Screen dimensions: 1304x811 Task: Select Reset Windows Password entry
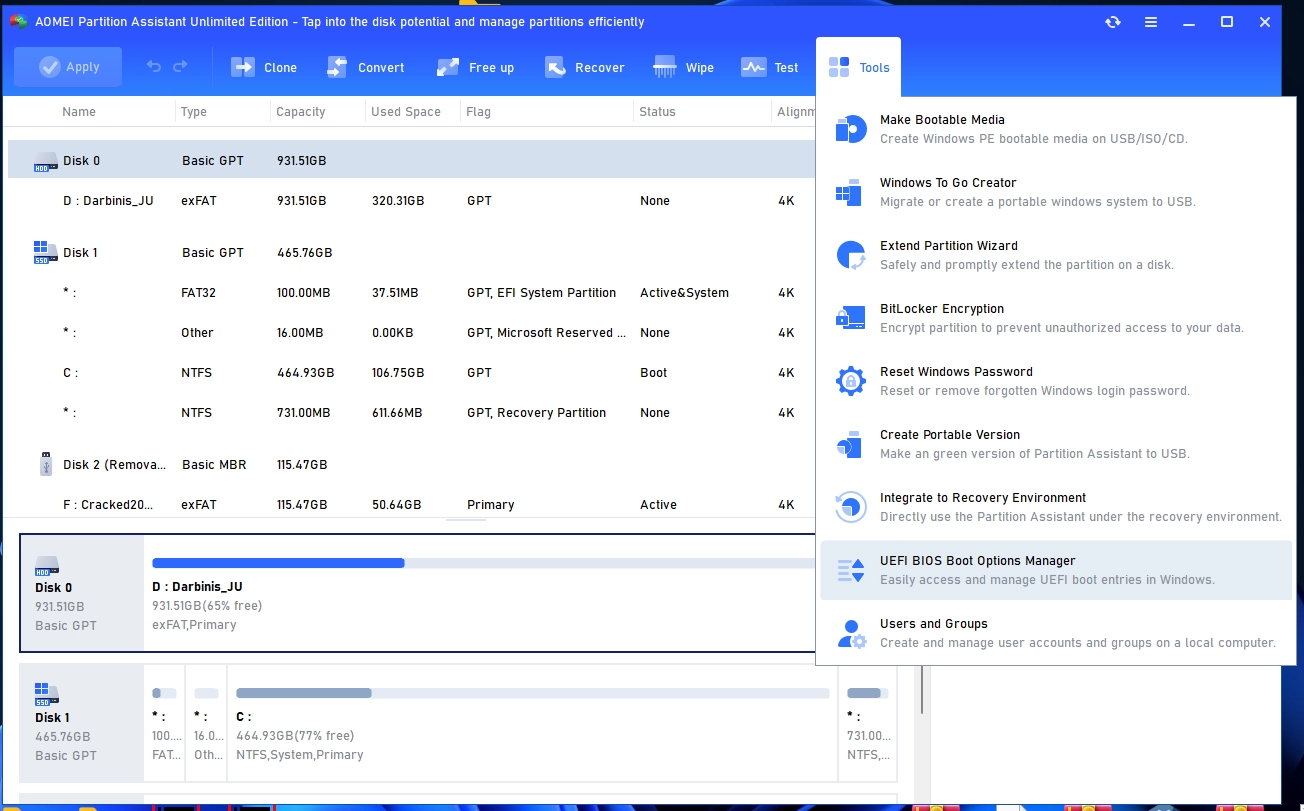tap(1056, 381)
